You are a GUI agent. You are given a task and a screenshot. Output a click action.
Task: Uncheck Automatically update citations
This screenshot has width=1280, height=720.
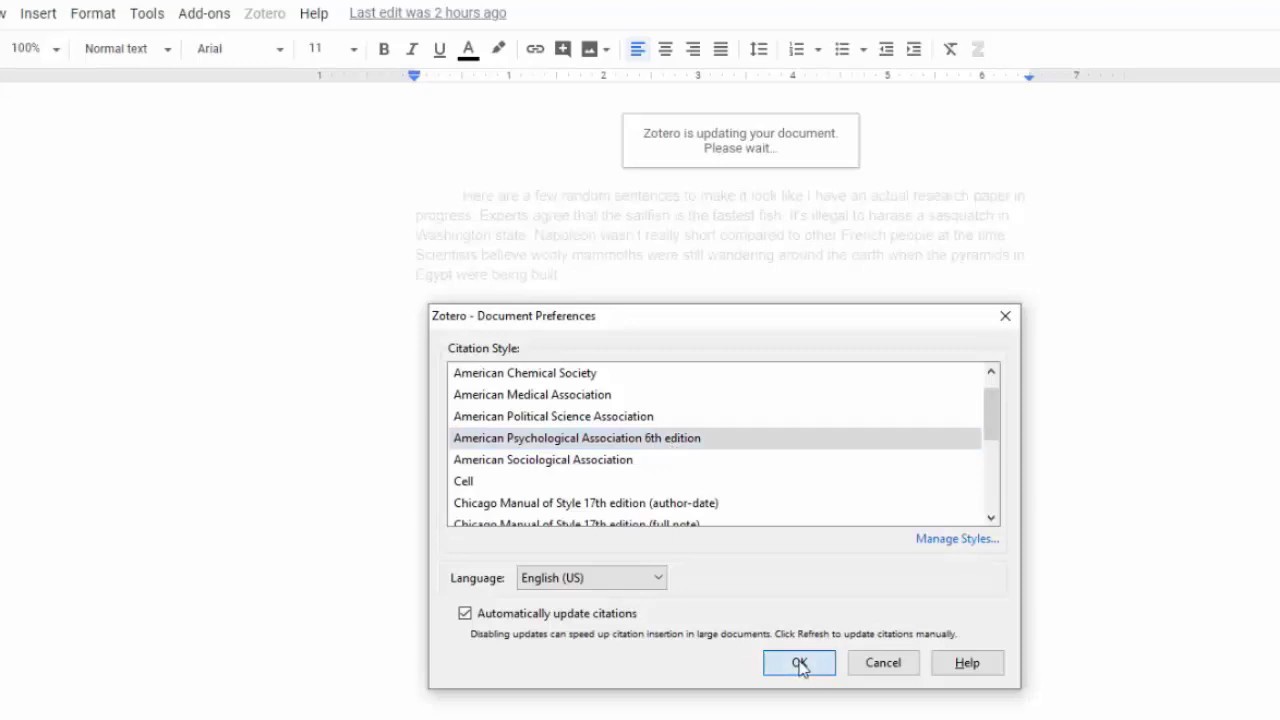[465, 613]
